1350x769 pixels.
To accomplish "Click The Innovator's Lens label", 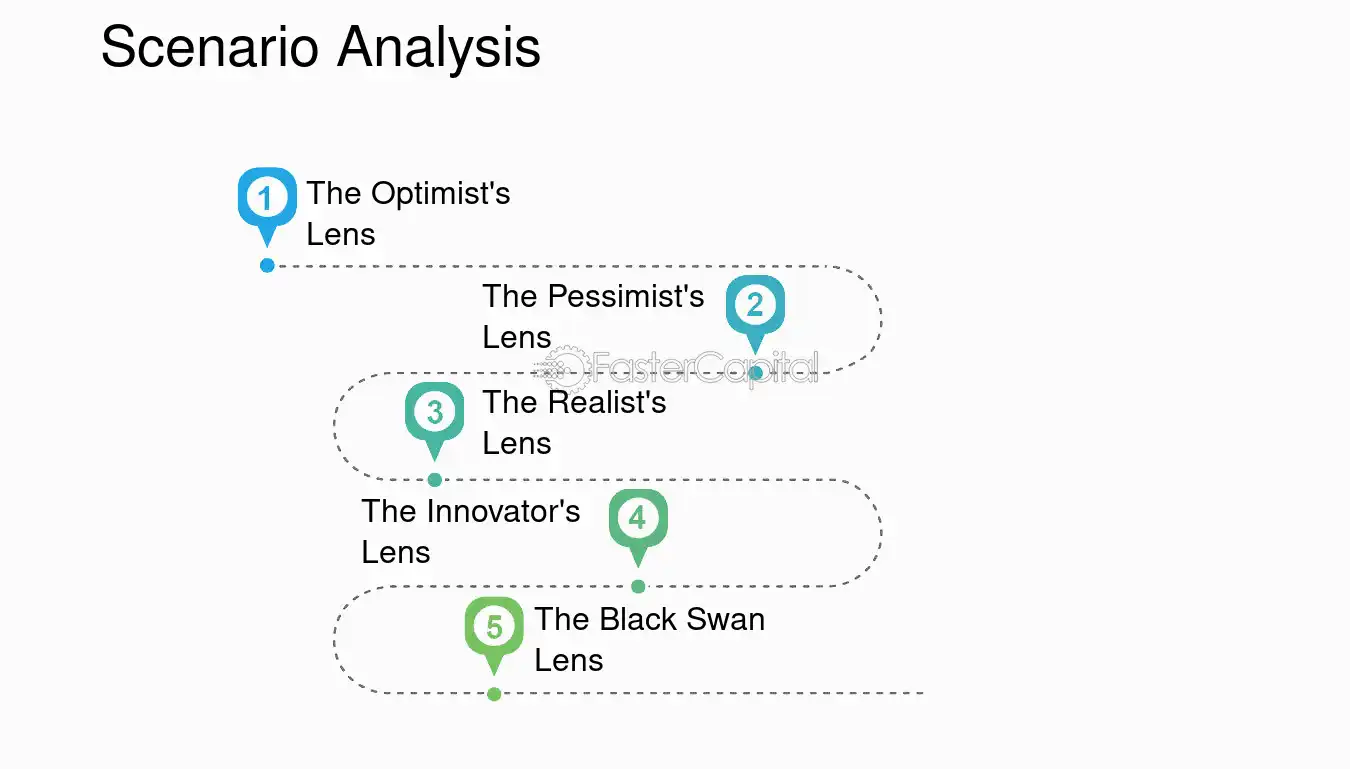I will click(x=471, y=531).
